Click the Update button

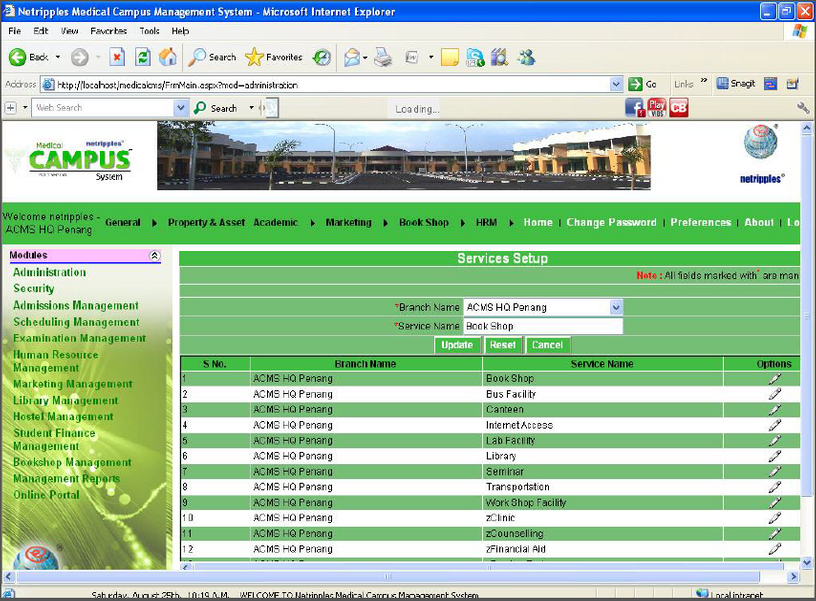click(457, 345)
